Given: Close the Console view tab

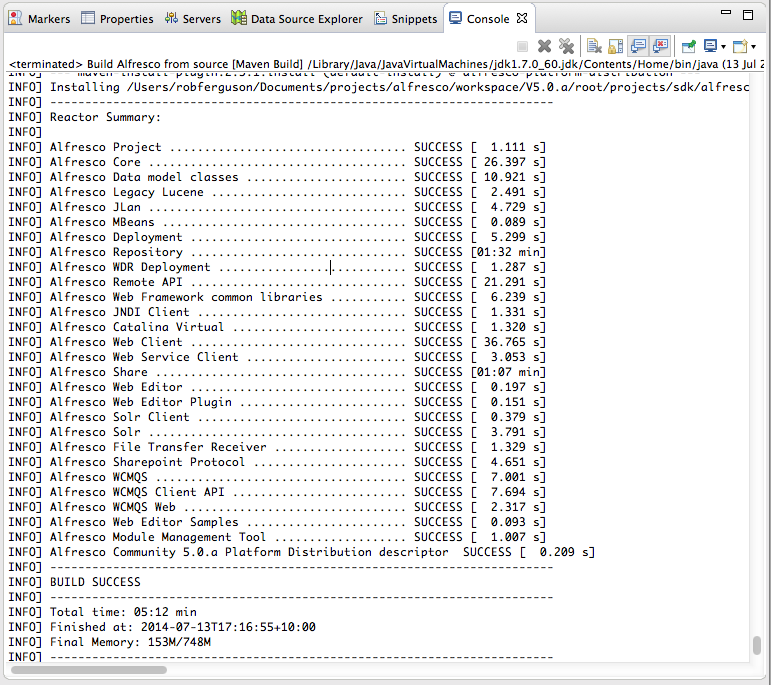Looking at the screenshot, I should 522,19.
